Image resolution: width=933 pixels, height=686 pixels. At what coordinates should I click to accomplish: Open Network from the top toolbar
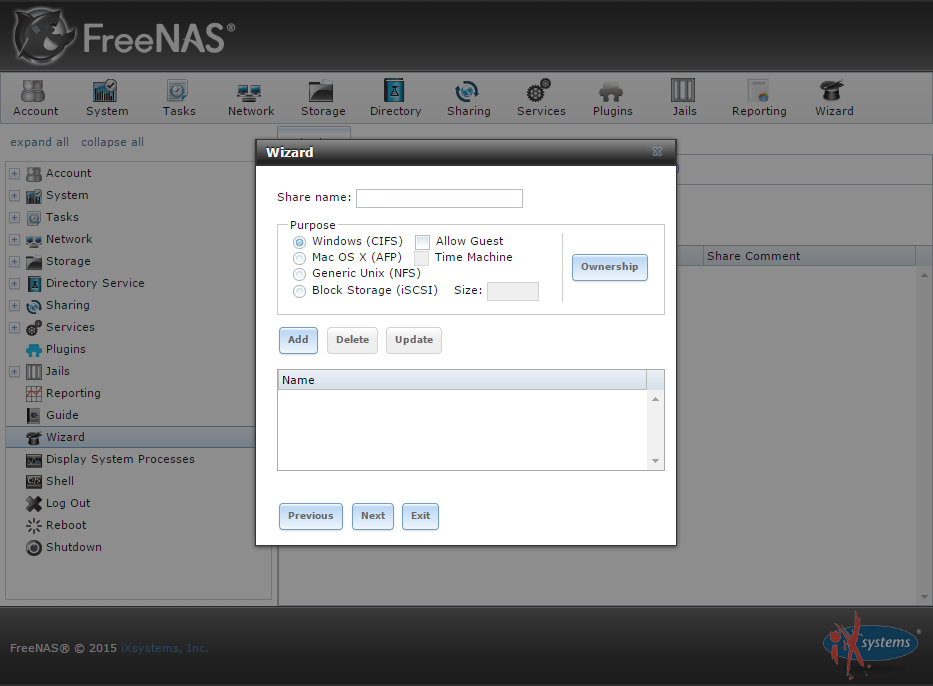[251, 99]
